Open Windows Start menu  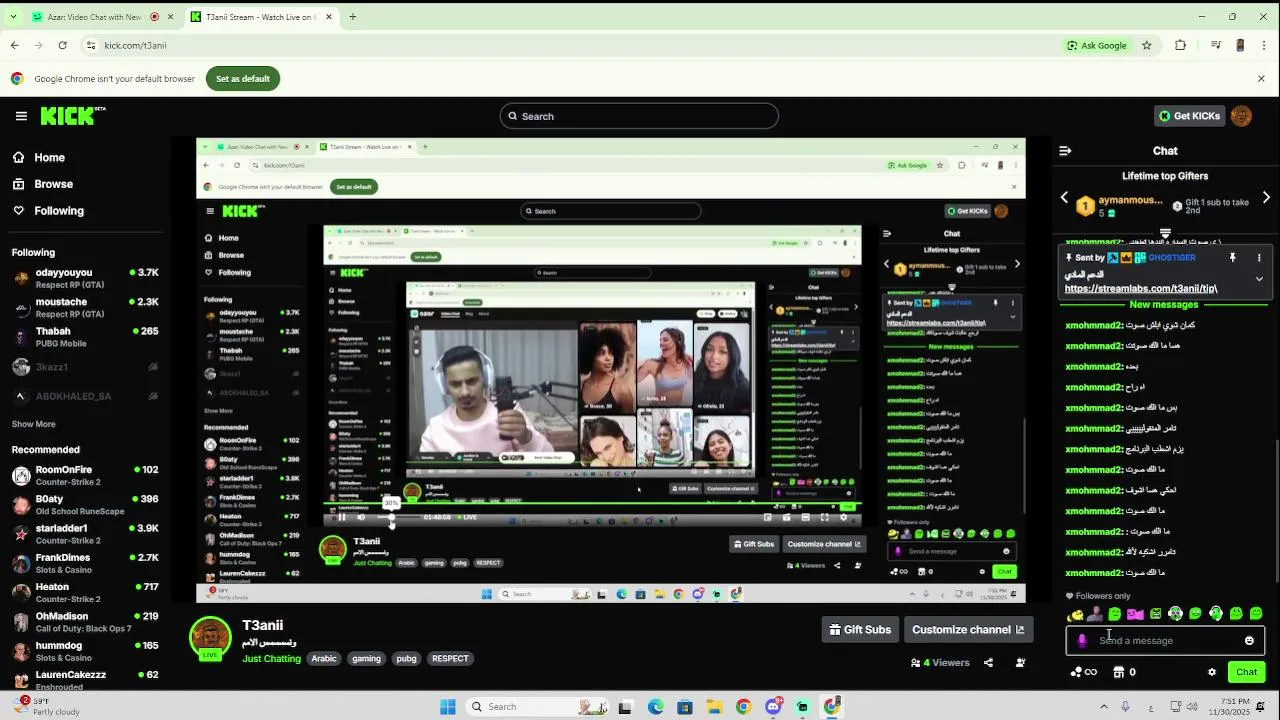click(x=448, y=707)
